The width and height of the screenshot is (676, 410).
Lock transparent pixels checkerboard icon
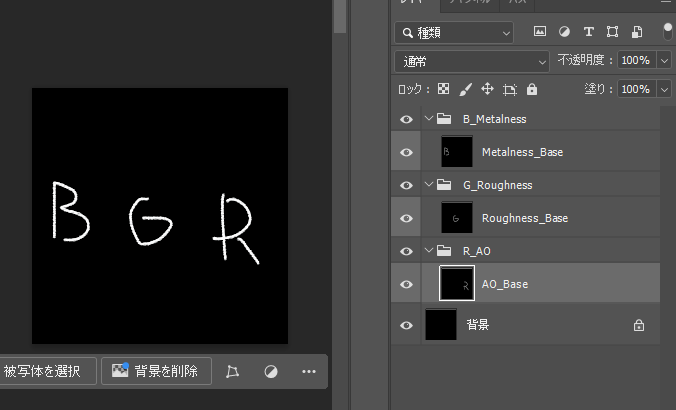443,89
